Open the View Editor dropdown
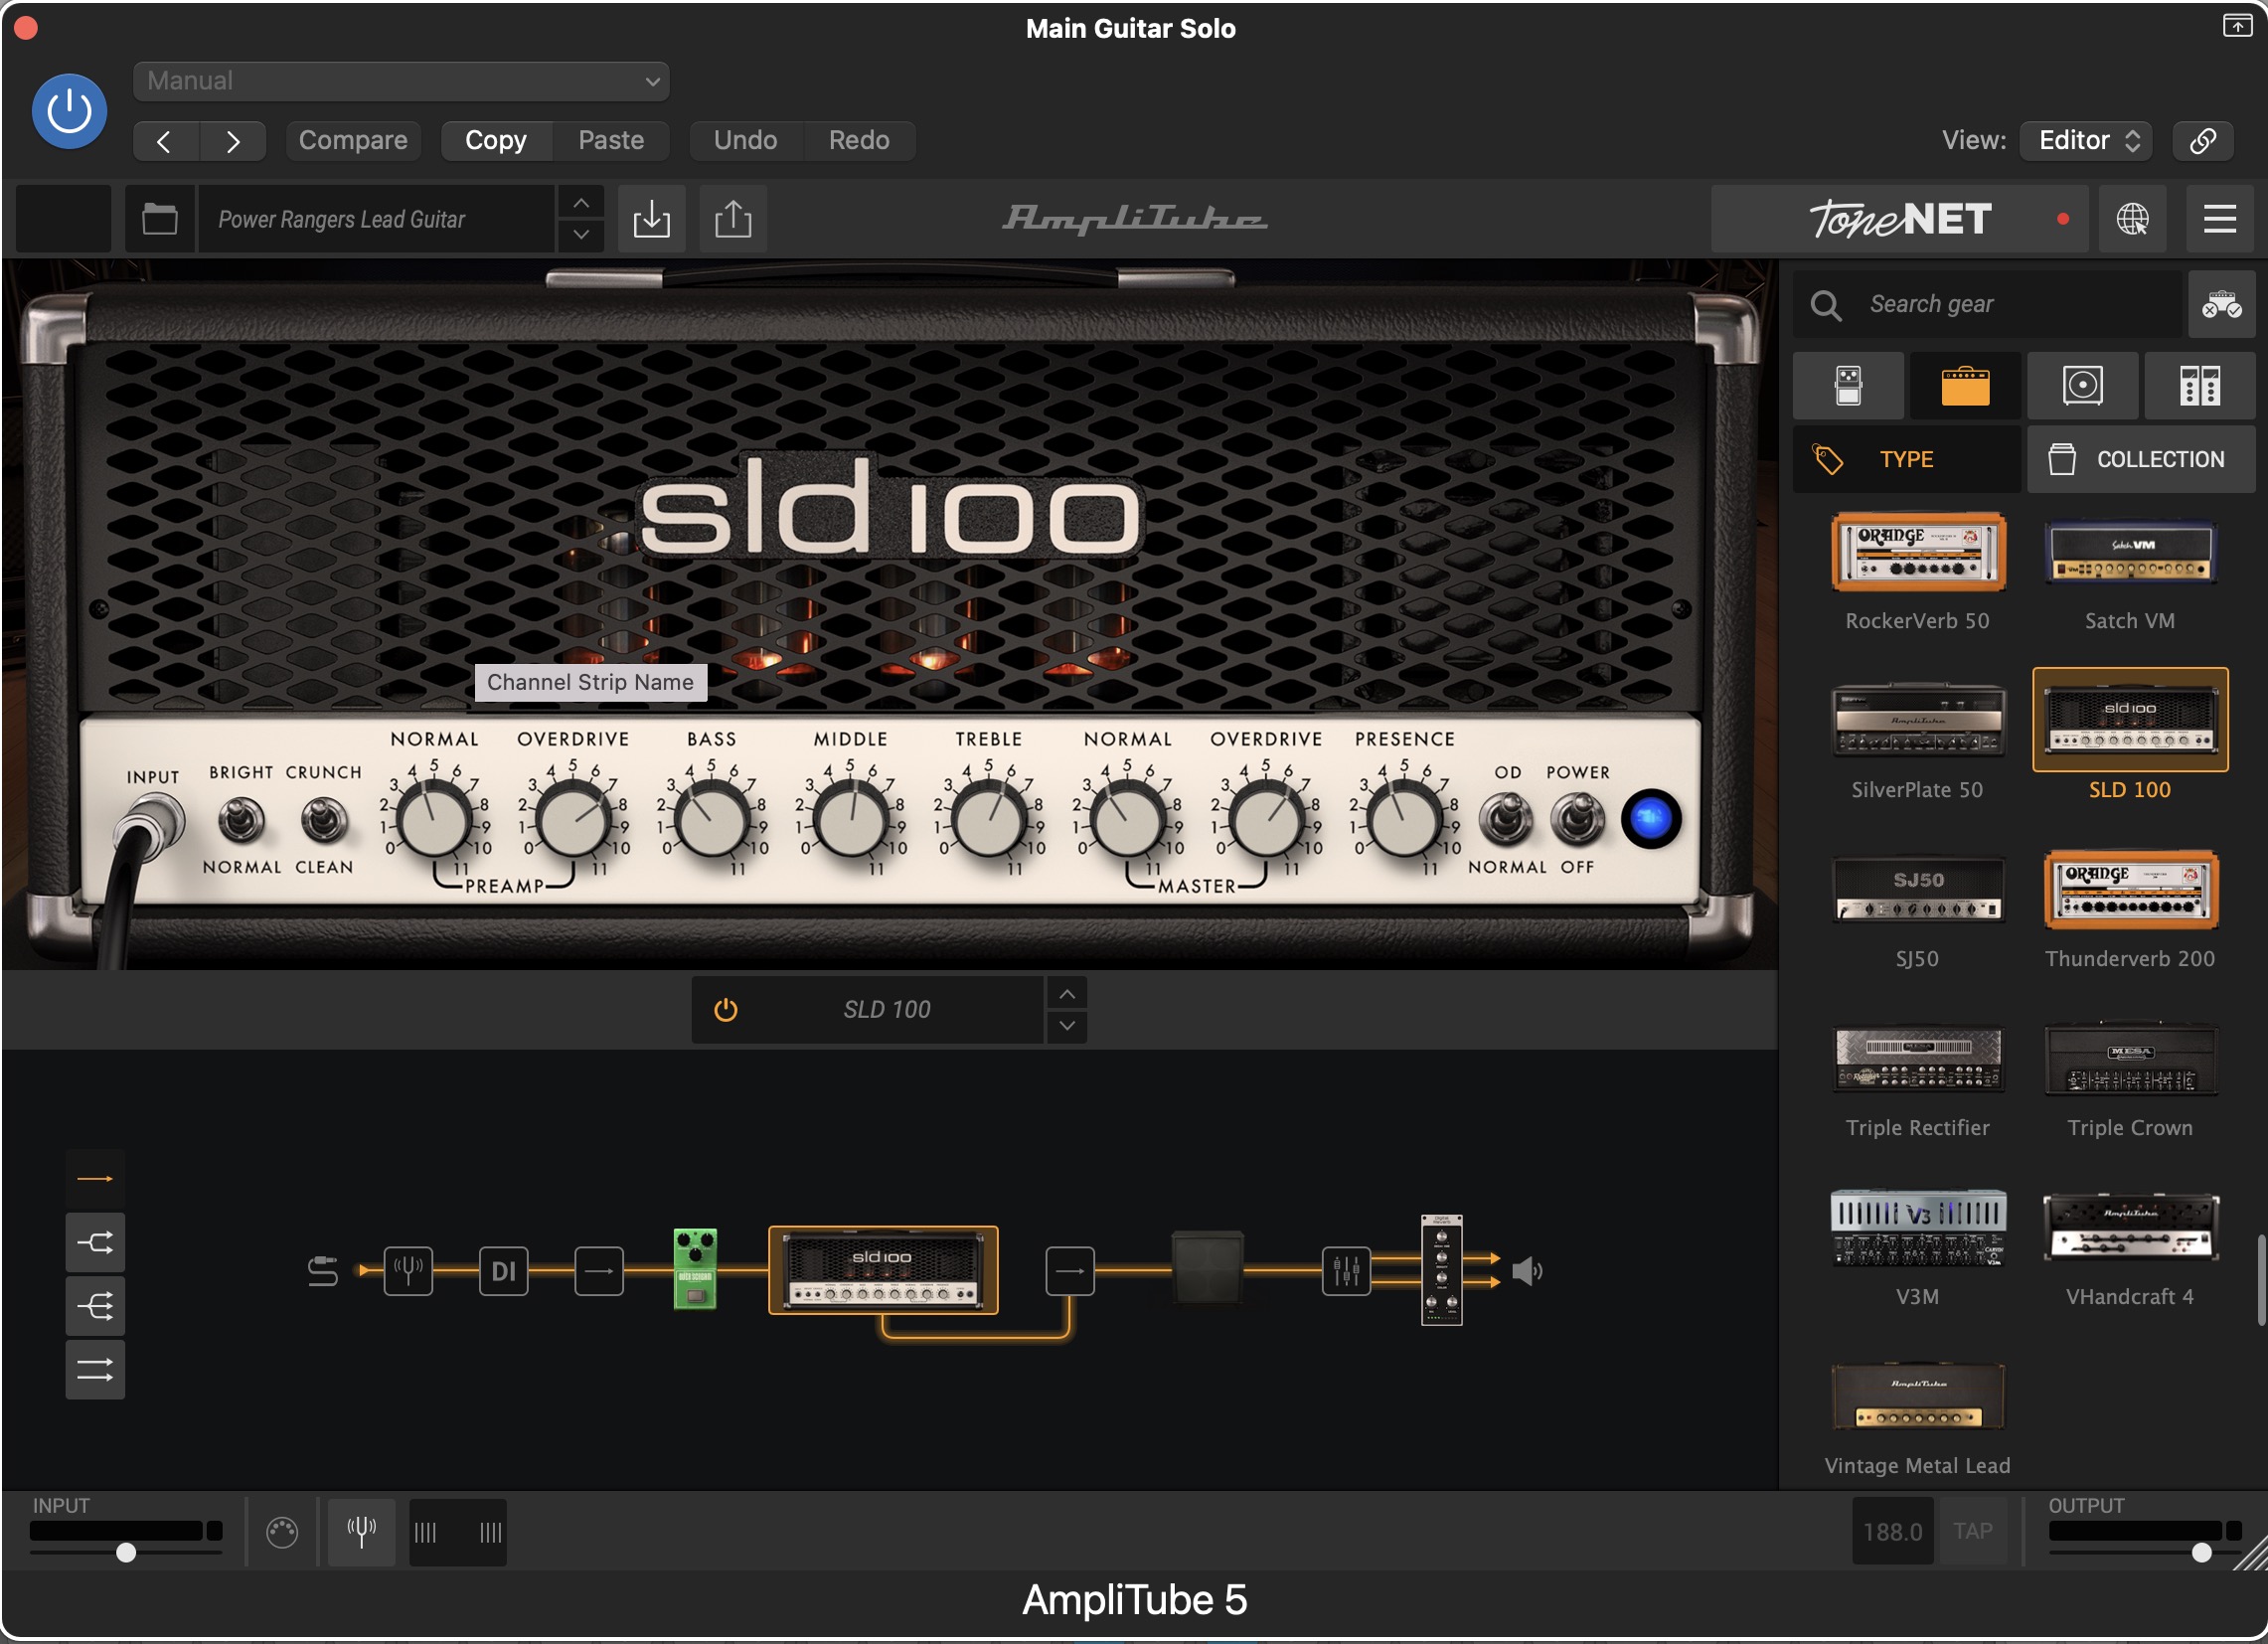 [x=2085, y=140]
